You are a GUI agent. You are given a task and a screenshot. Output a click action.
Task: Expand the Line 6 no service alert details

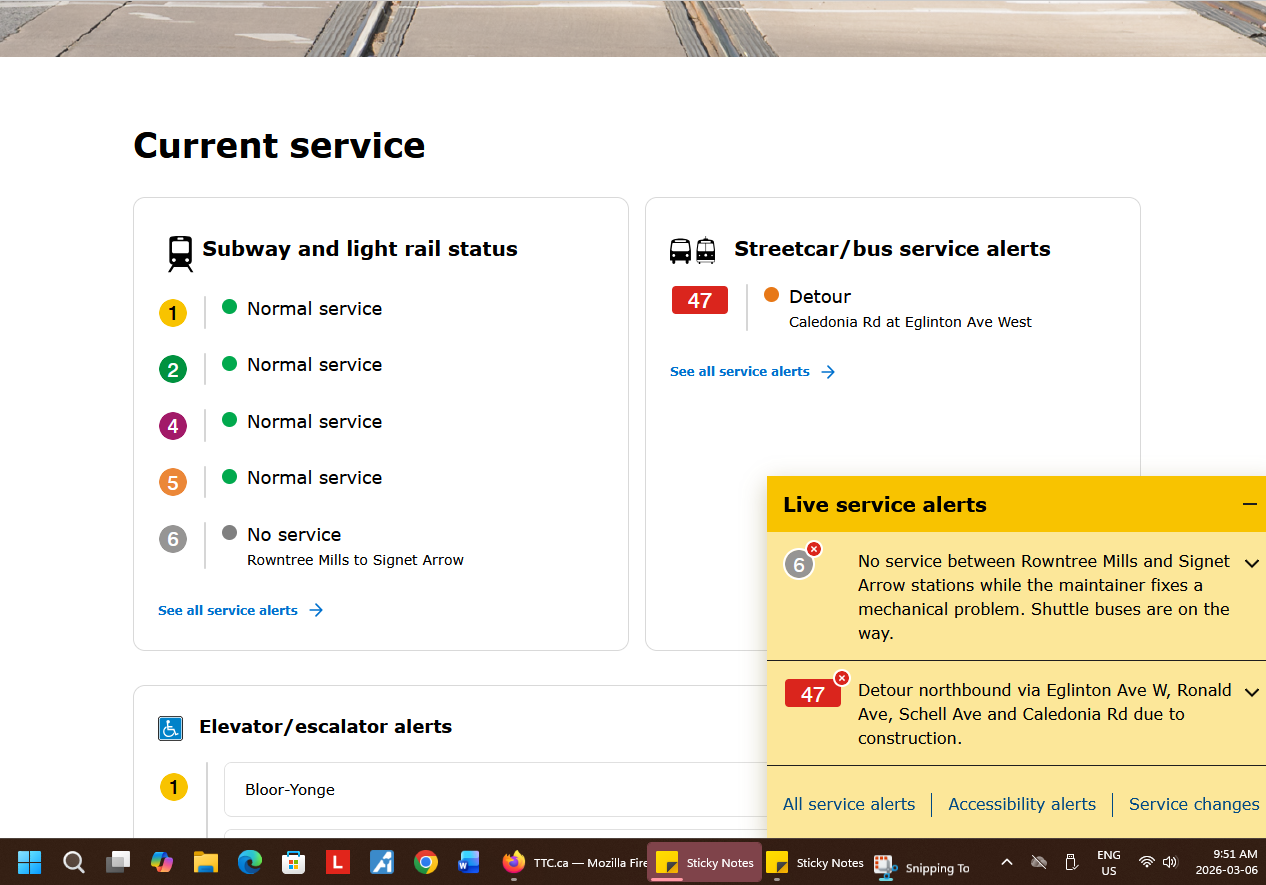coord(1251,563)
